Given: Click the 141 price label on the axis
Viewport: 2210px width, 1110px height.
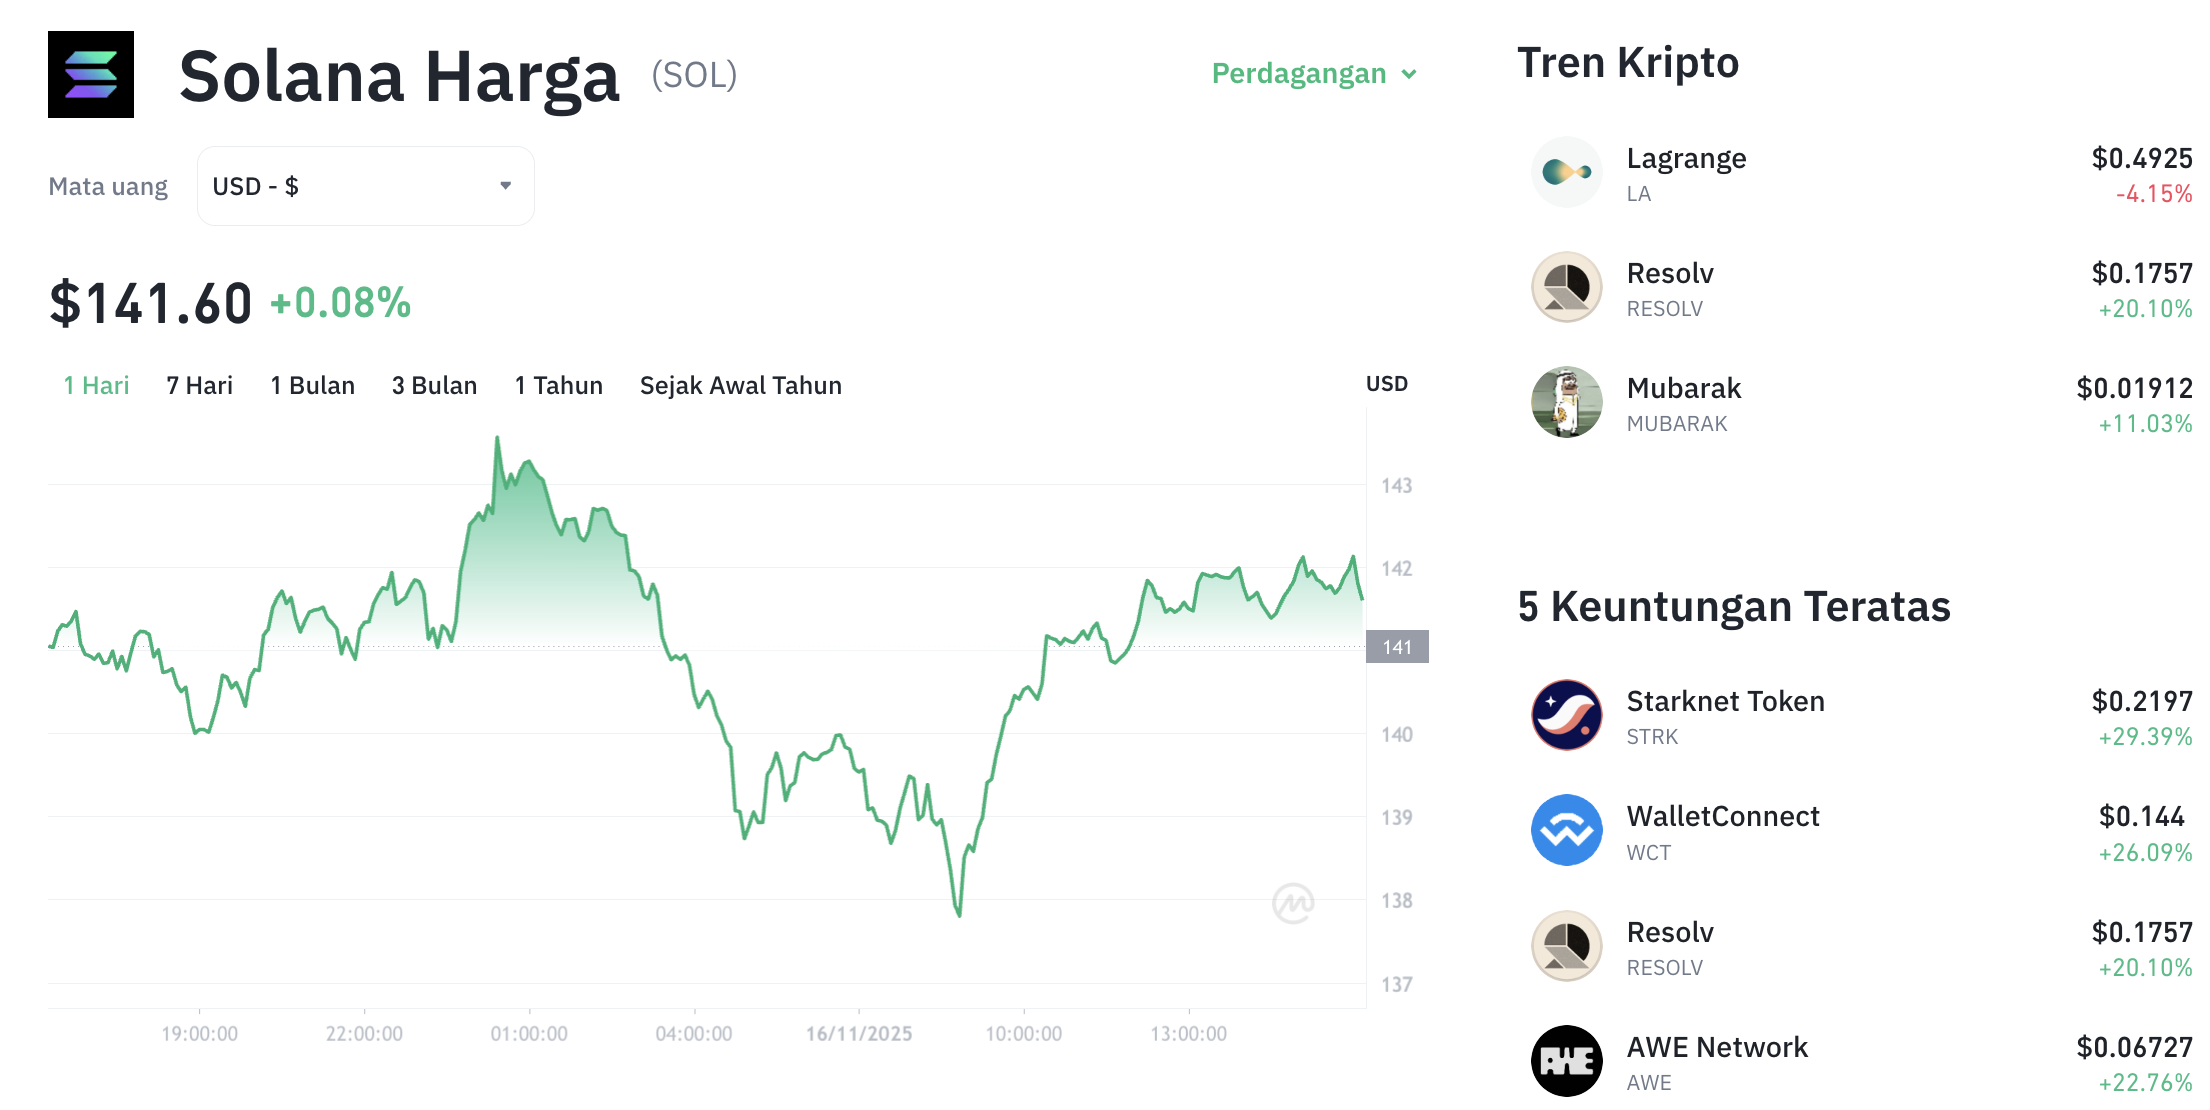Looking at the screenshot, I should (x=1397, y=647).
